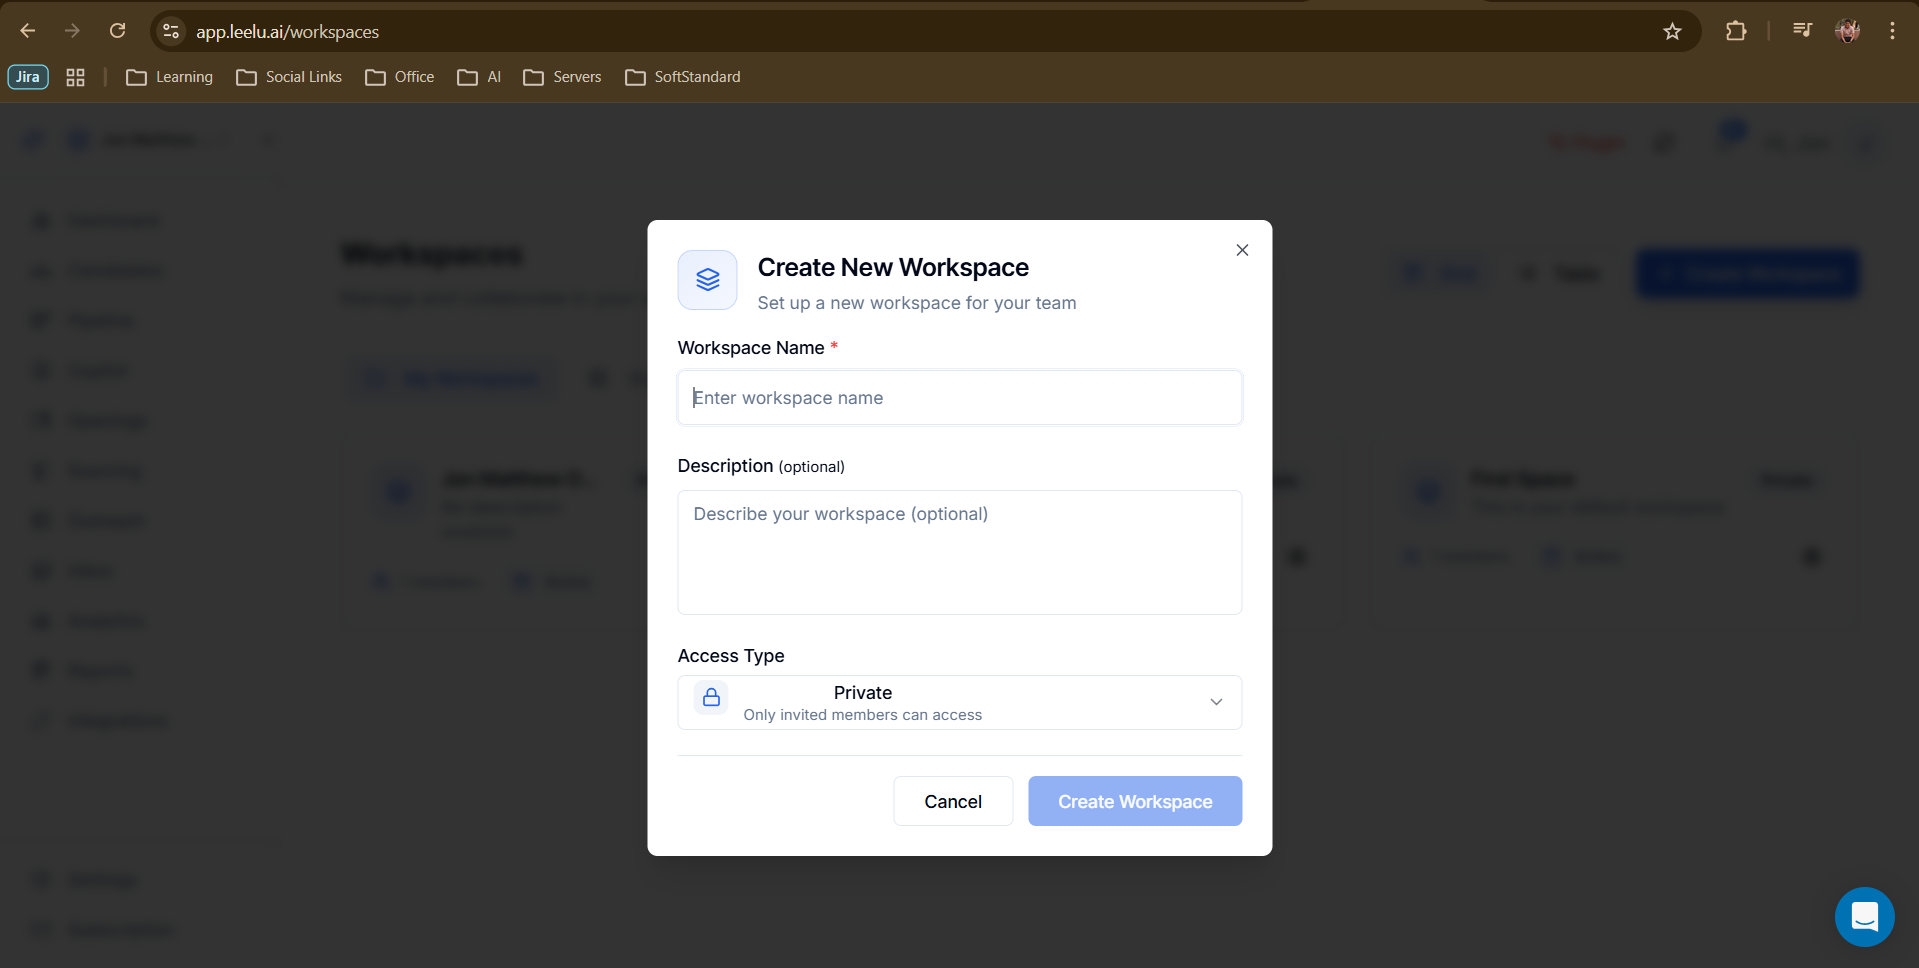This screenshot has width=1919, height=968.
Task: Click the Workspace Name input field
Action: pos(959,398)
